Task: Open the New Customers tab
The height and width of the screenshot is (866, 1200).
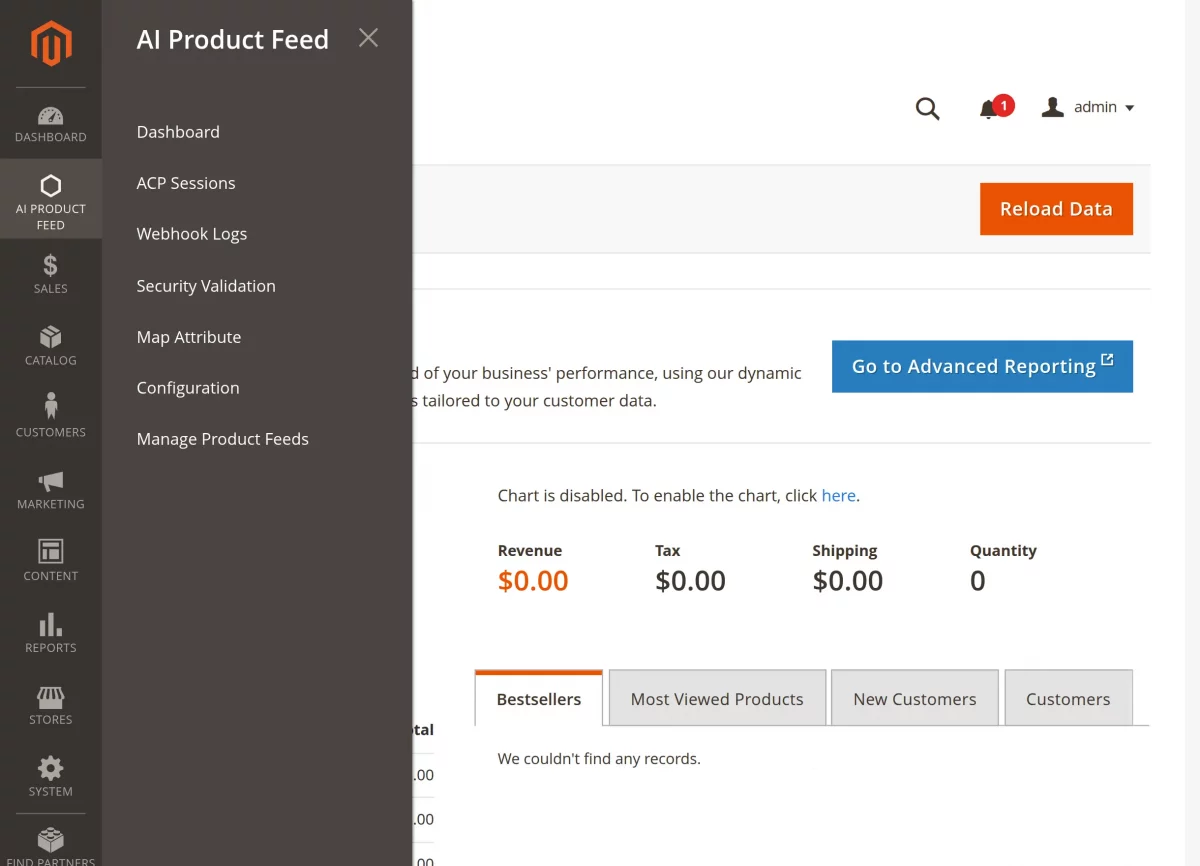Action: tap(914, 698)
